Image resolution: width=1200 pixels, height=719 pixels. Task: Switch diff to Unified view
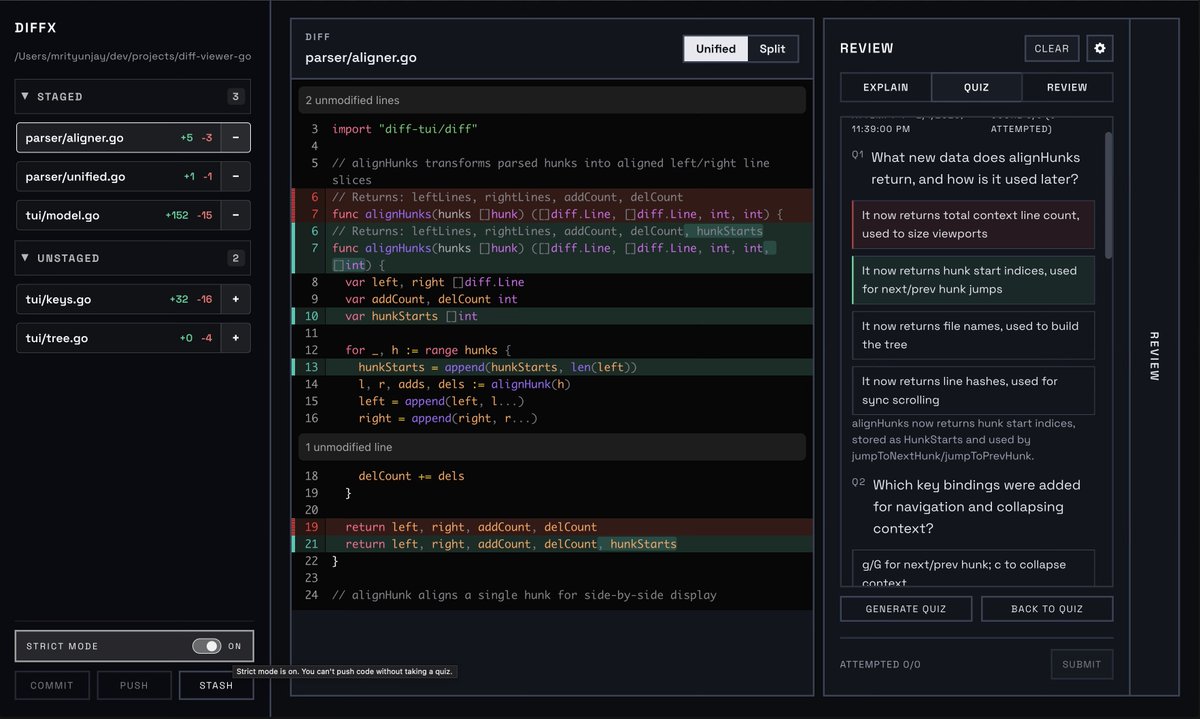(716, 49)
